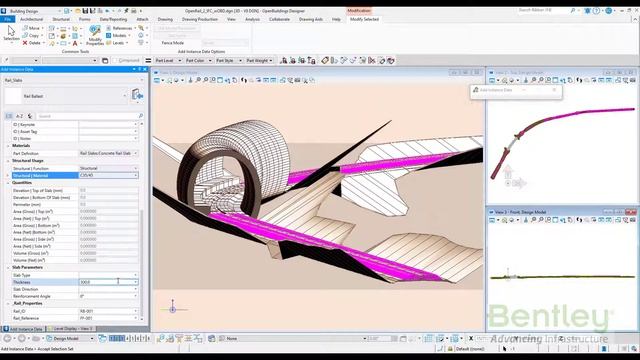This screenshot has height=360, width=640.
Task: Click the view number toggle buttons at bottom
Action: pos(129,338)
